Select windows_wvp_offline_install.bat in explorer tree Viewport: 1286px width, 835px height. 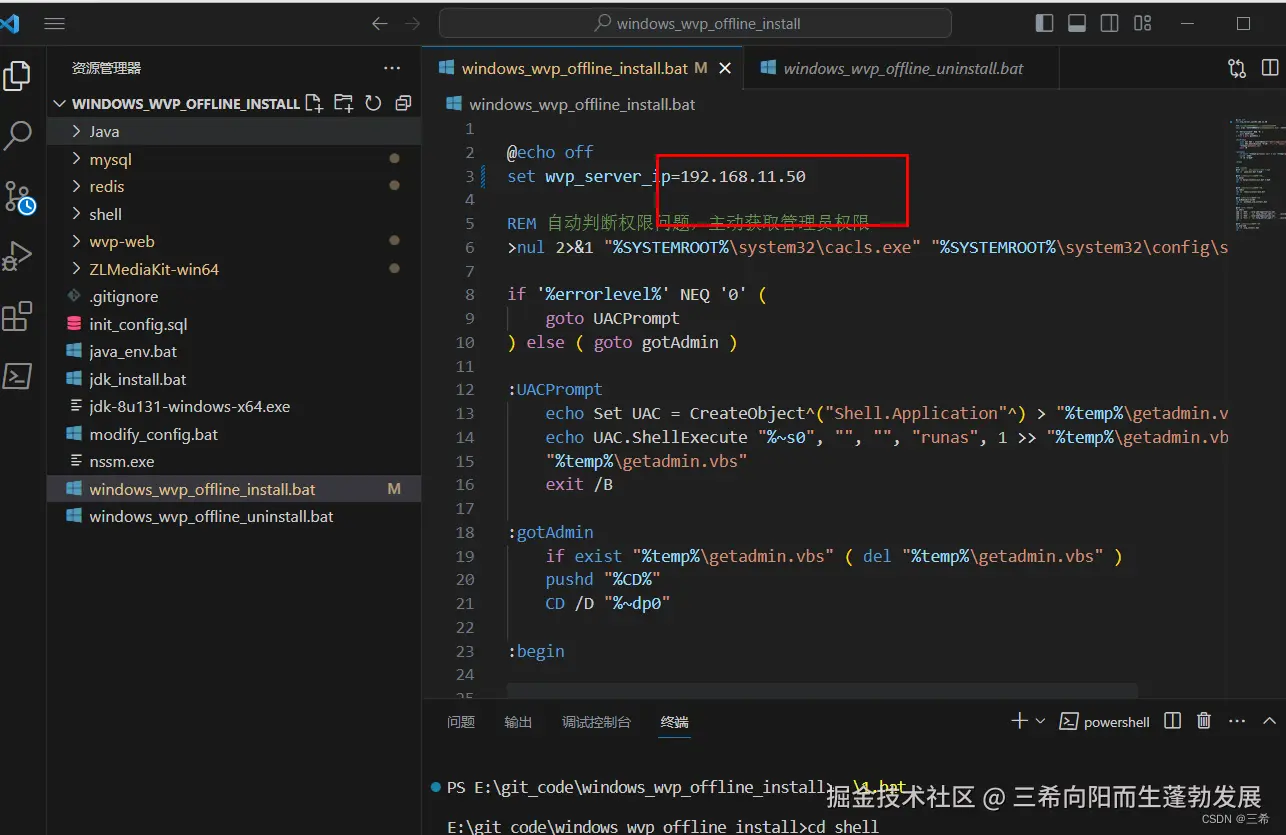[x=234, y=489]
